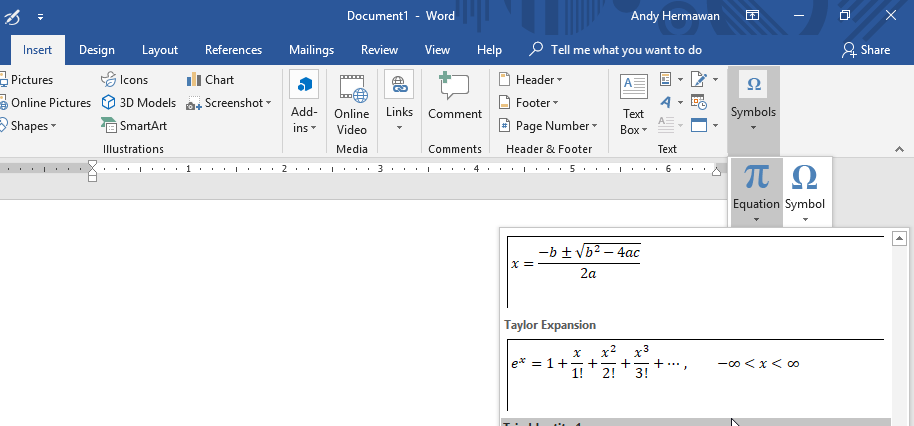
Task: Open Customize Quick Access Toolbar arrow
Action: click(x=40, y=17)
